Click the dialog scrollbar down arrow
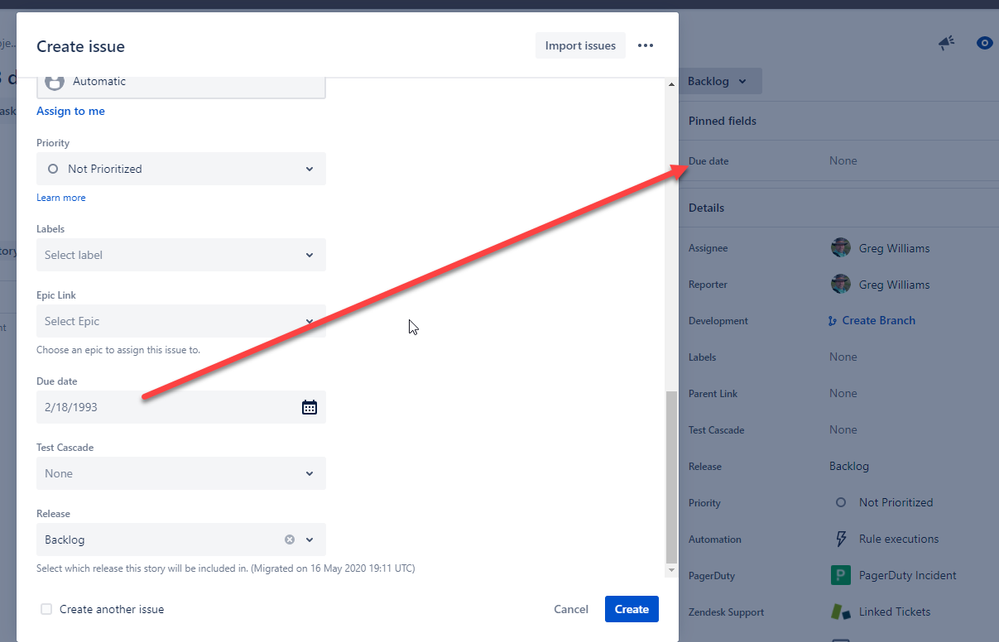The height and width of the screenshot is (642, 999). click(671, 569)
